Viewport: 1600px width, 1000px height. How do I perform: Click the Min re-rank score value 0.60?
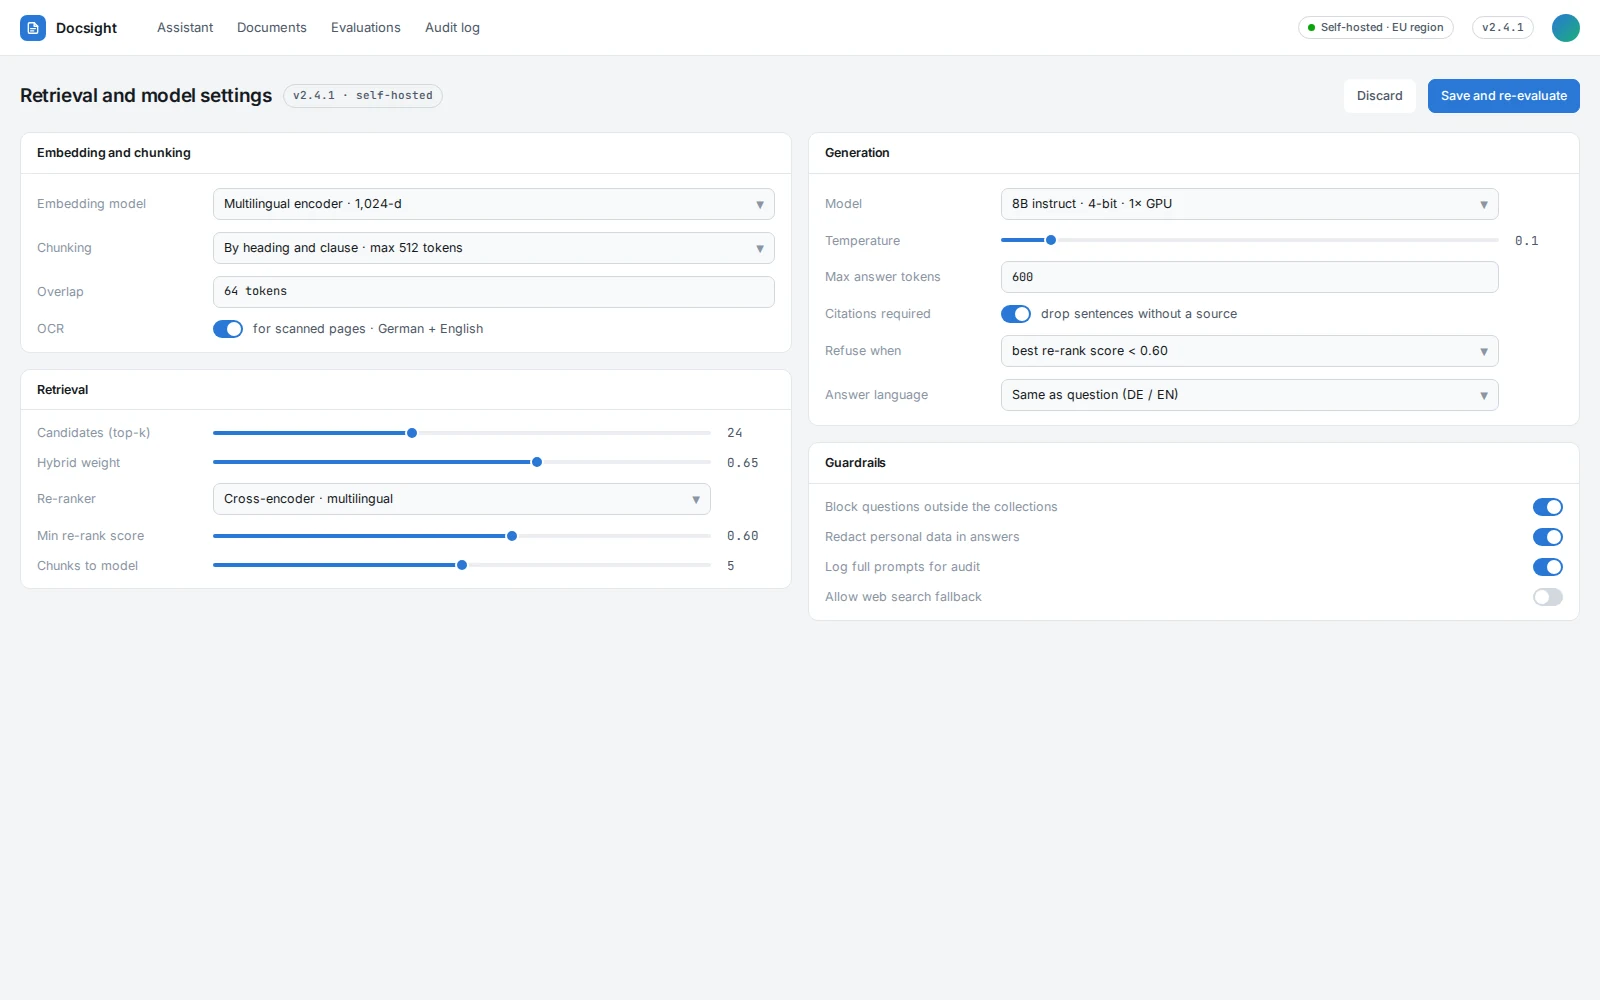point(743,536)
